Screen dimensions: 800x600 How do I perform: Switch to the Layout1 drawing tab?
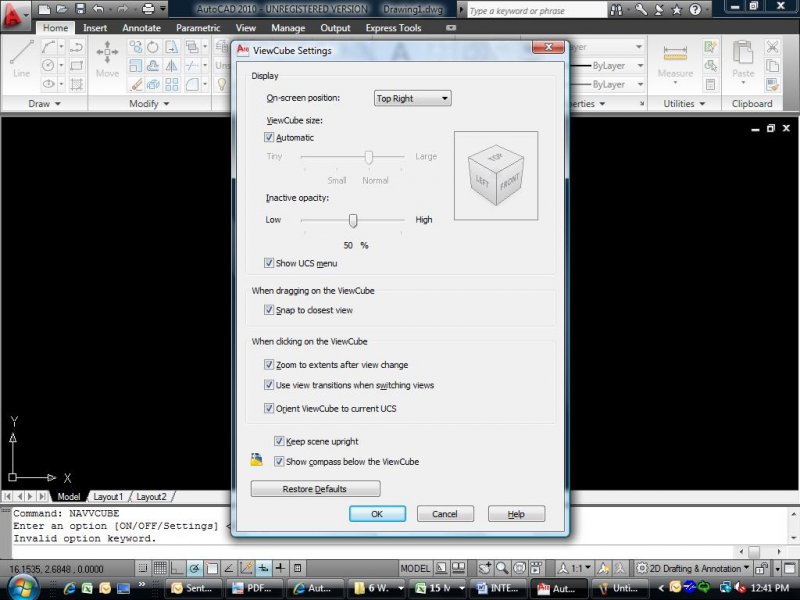coord(108,496)
